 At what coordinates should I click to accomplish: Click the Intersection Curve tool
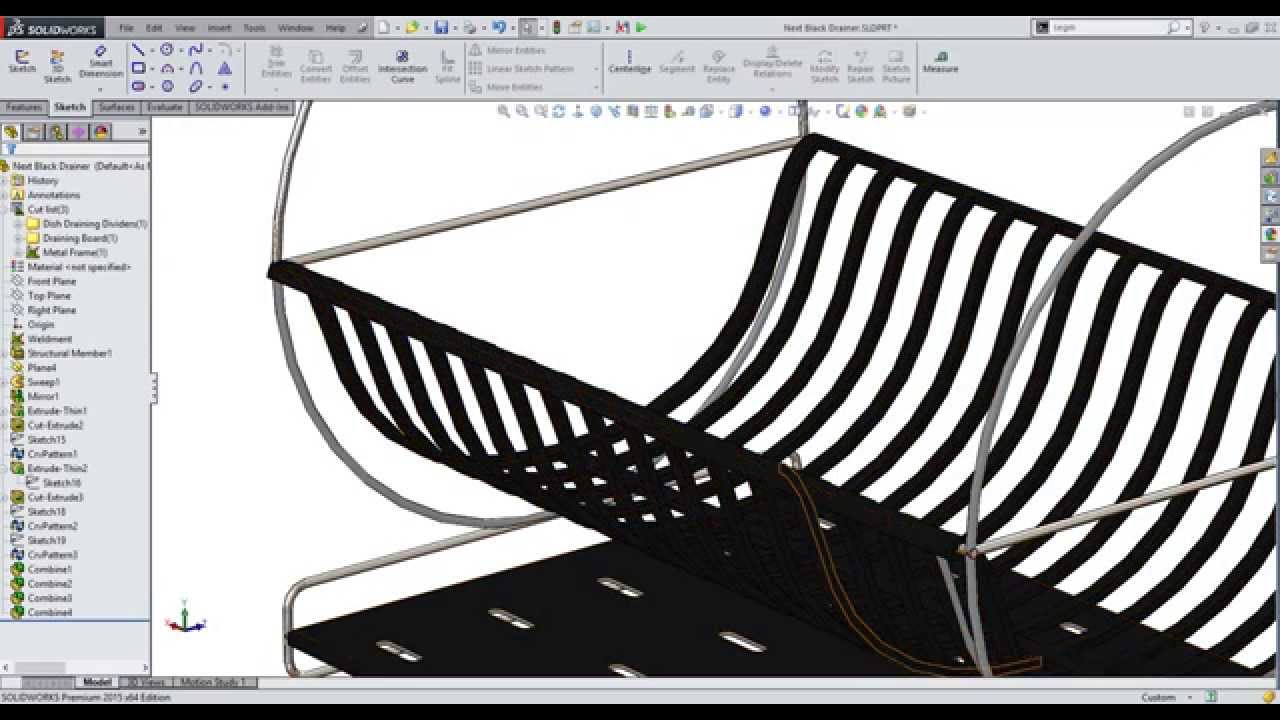pos(402,67)
